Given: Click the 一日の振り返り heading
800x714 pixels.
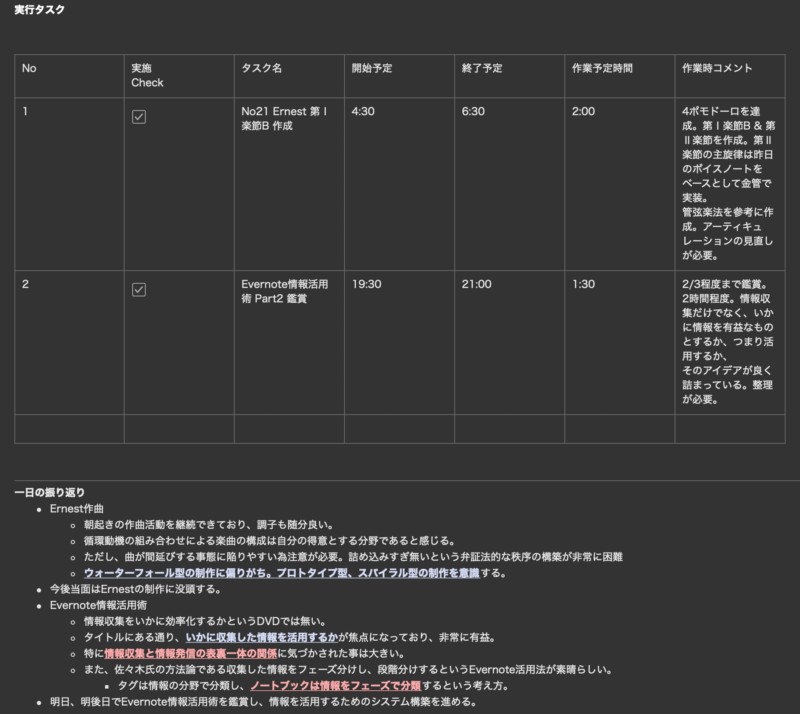Looking at the screenshot, I should coord(49,493).
